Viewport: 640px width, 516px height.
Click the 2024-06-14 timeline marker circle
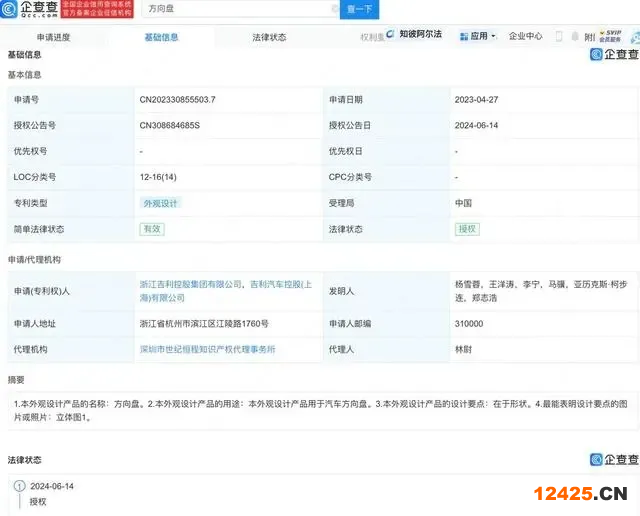pos(20,486)
